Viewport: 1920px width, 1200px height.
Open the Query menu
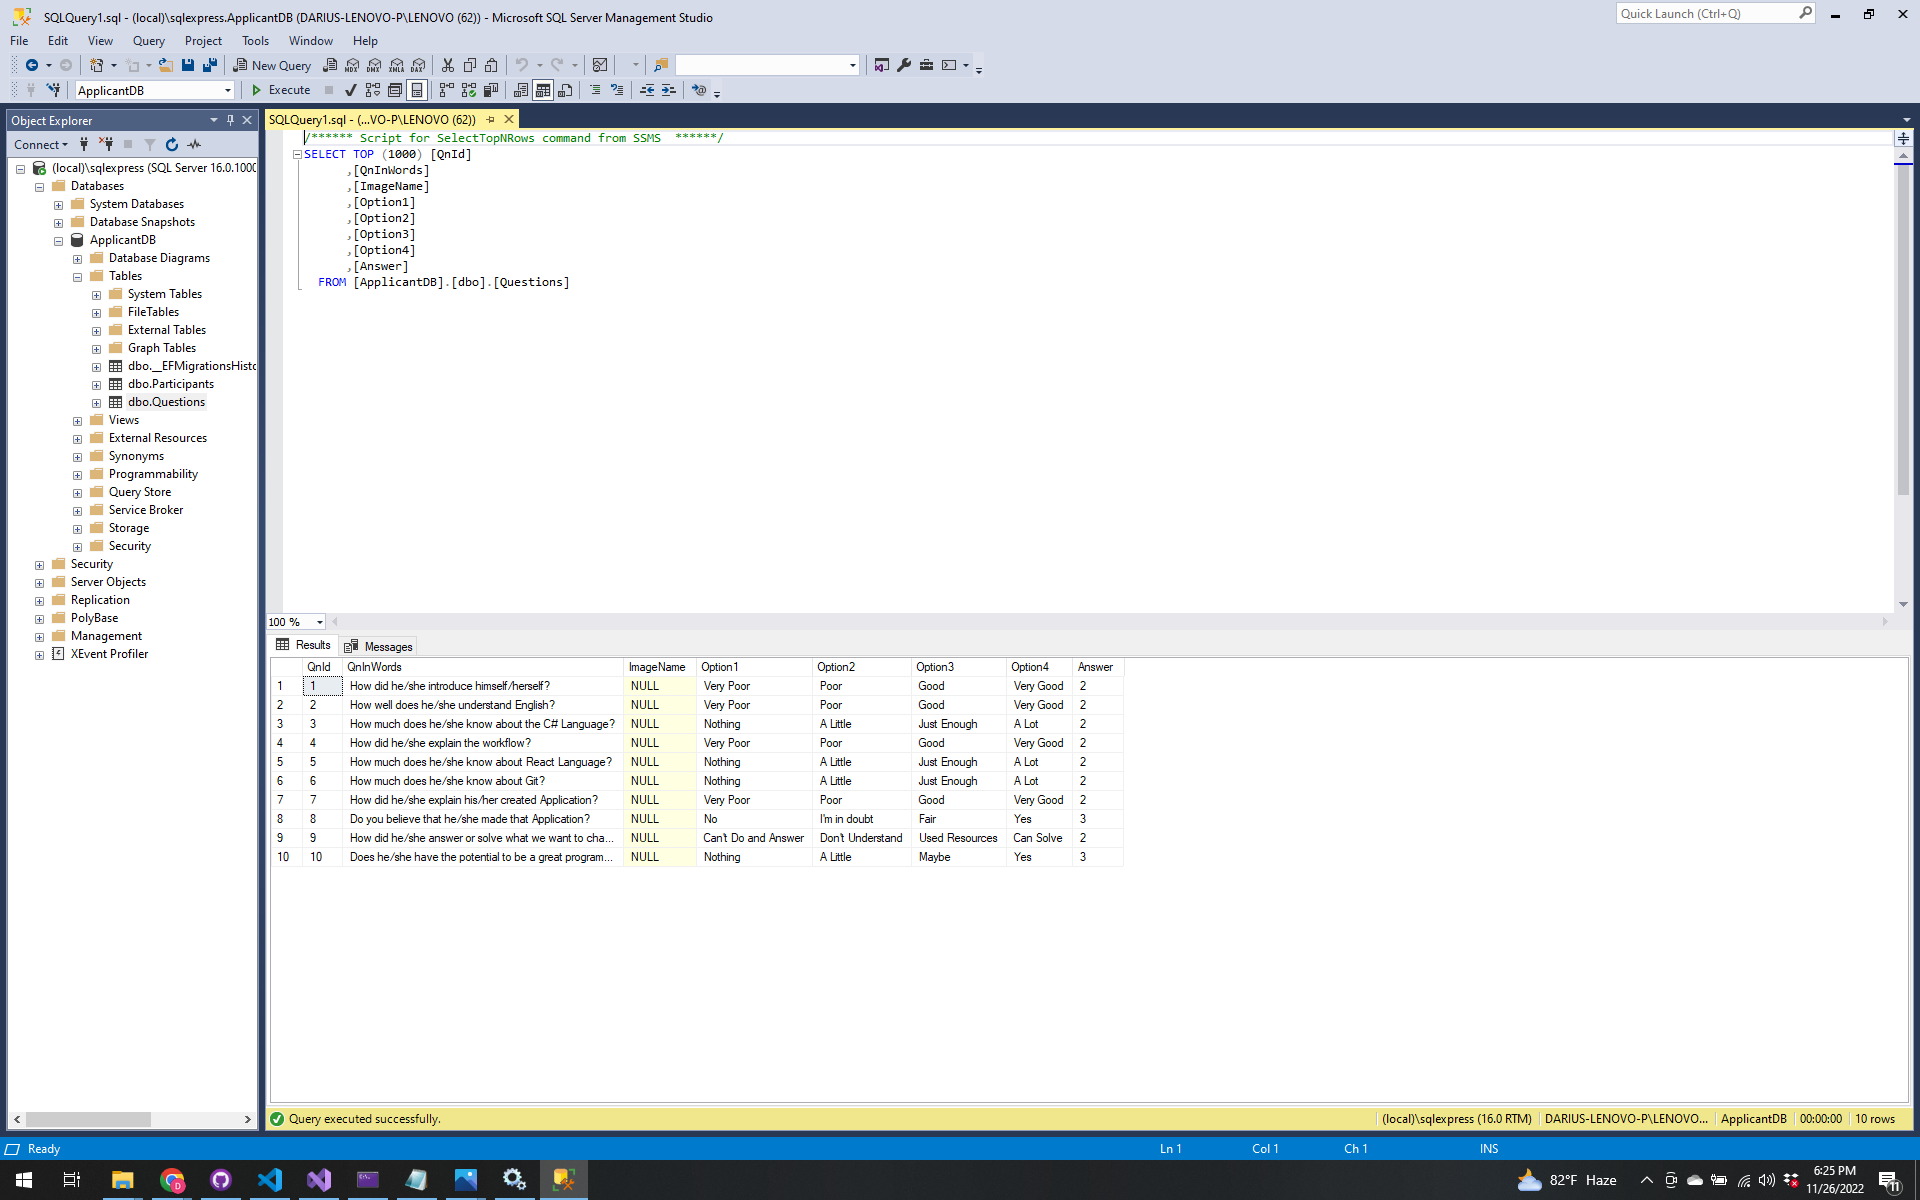coord(148,41)
